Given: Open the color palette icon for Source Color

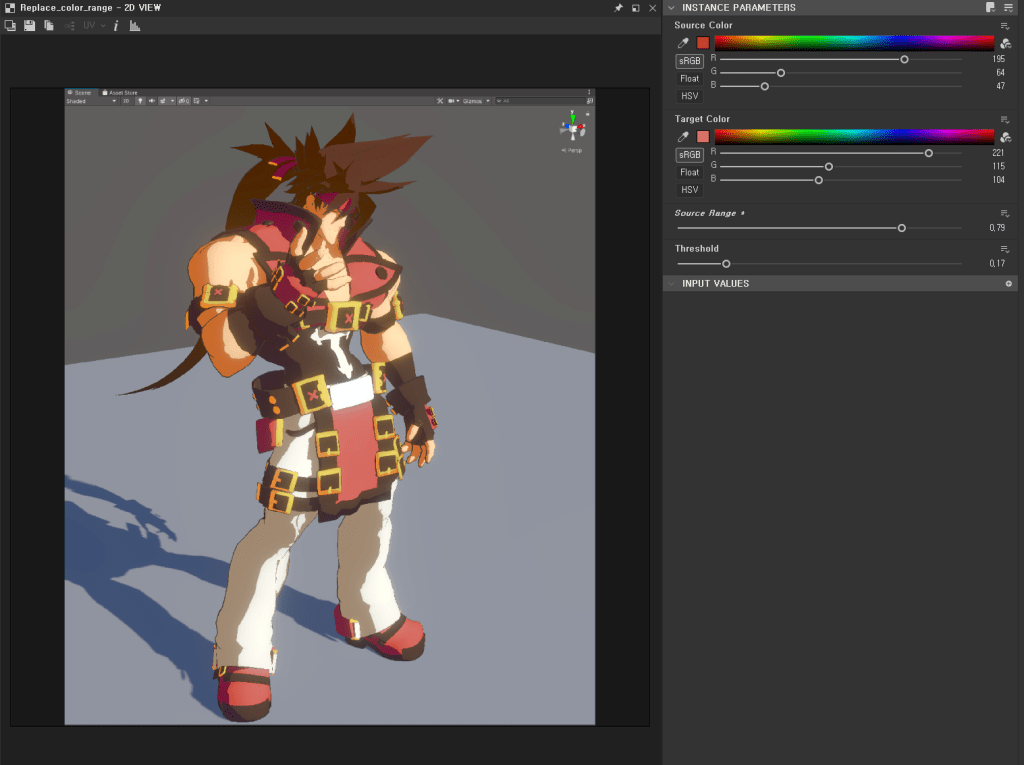Looking at the screenshot, I should (1004, 43).
